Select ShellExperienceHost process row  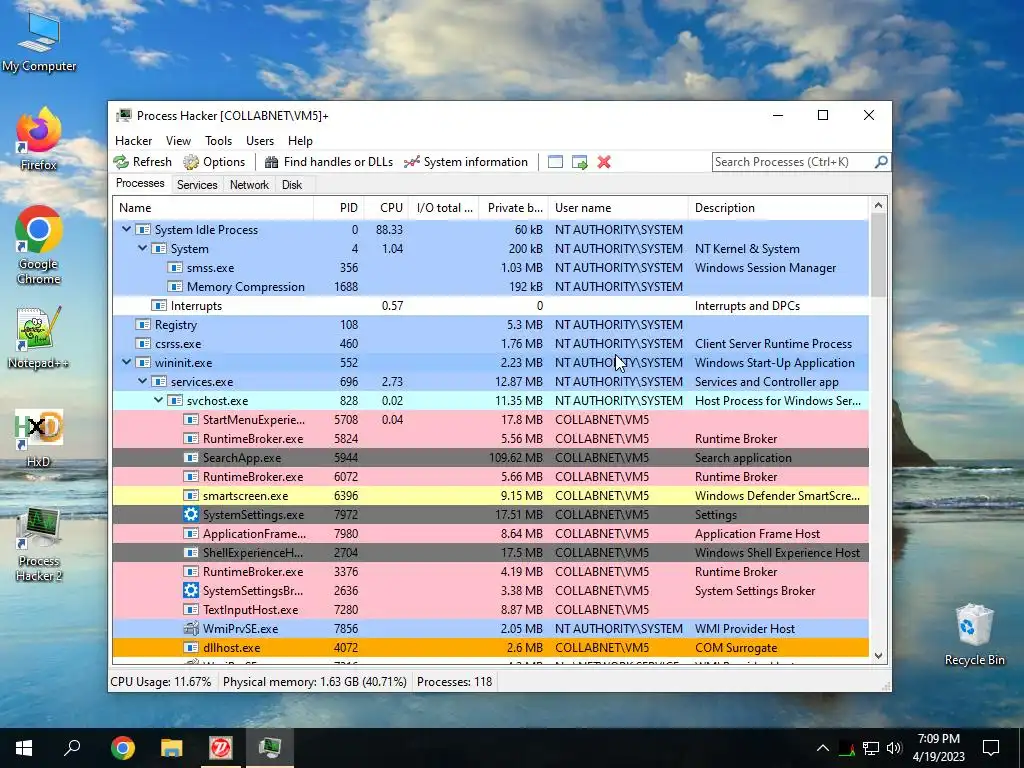pos(490,552)
